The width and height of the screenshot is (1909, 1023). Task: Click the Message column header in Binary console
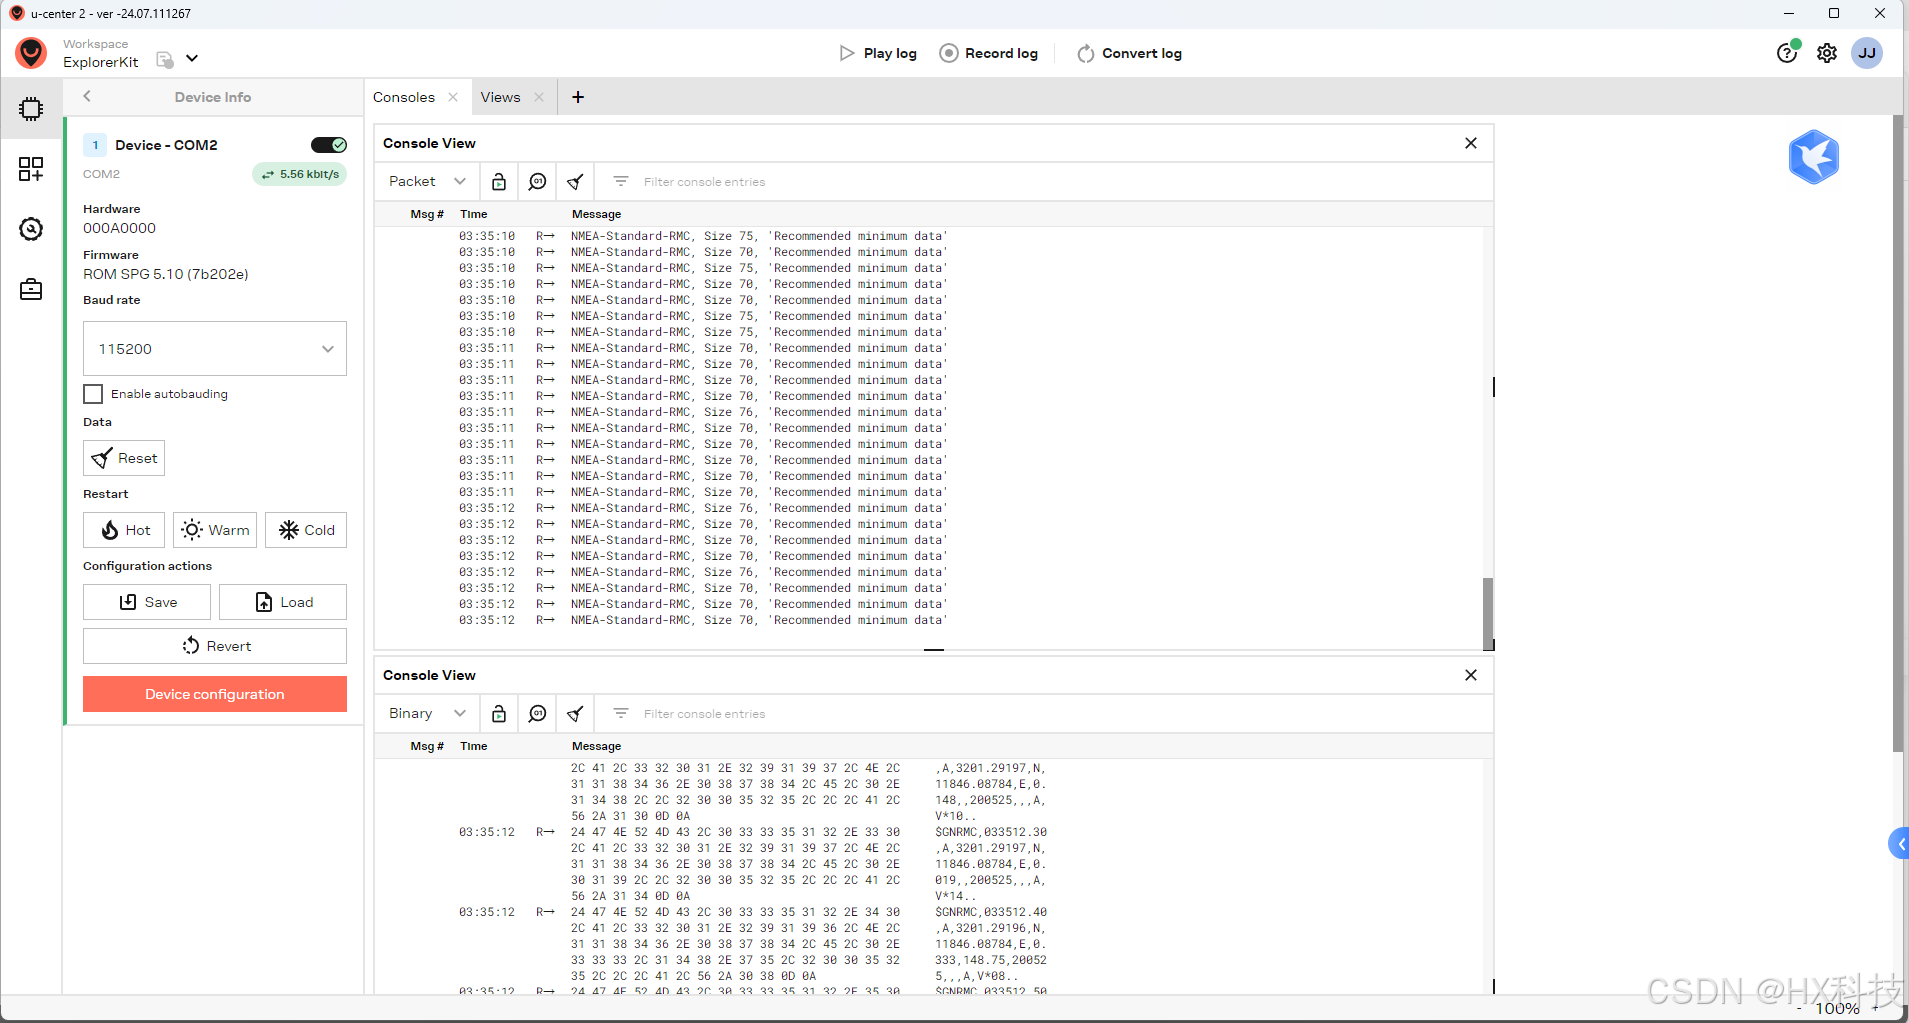click(597, 746)
